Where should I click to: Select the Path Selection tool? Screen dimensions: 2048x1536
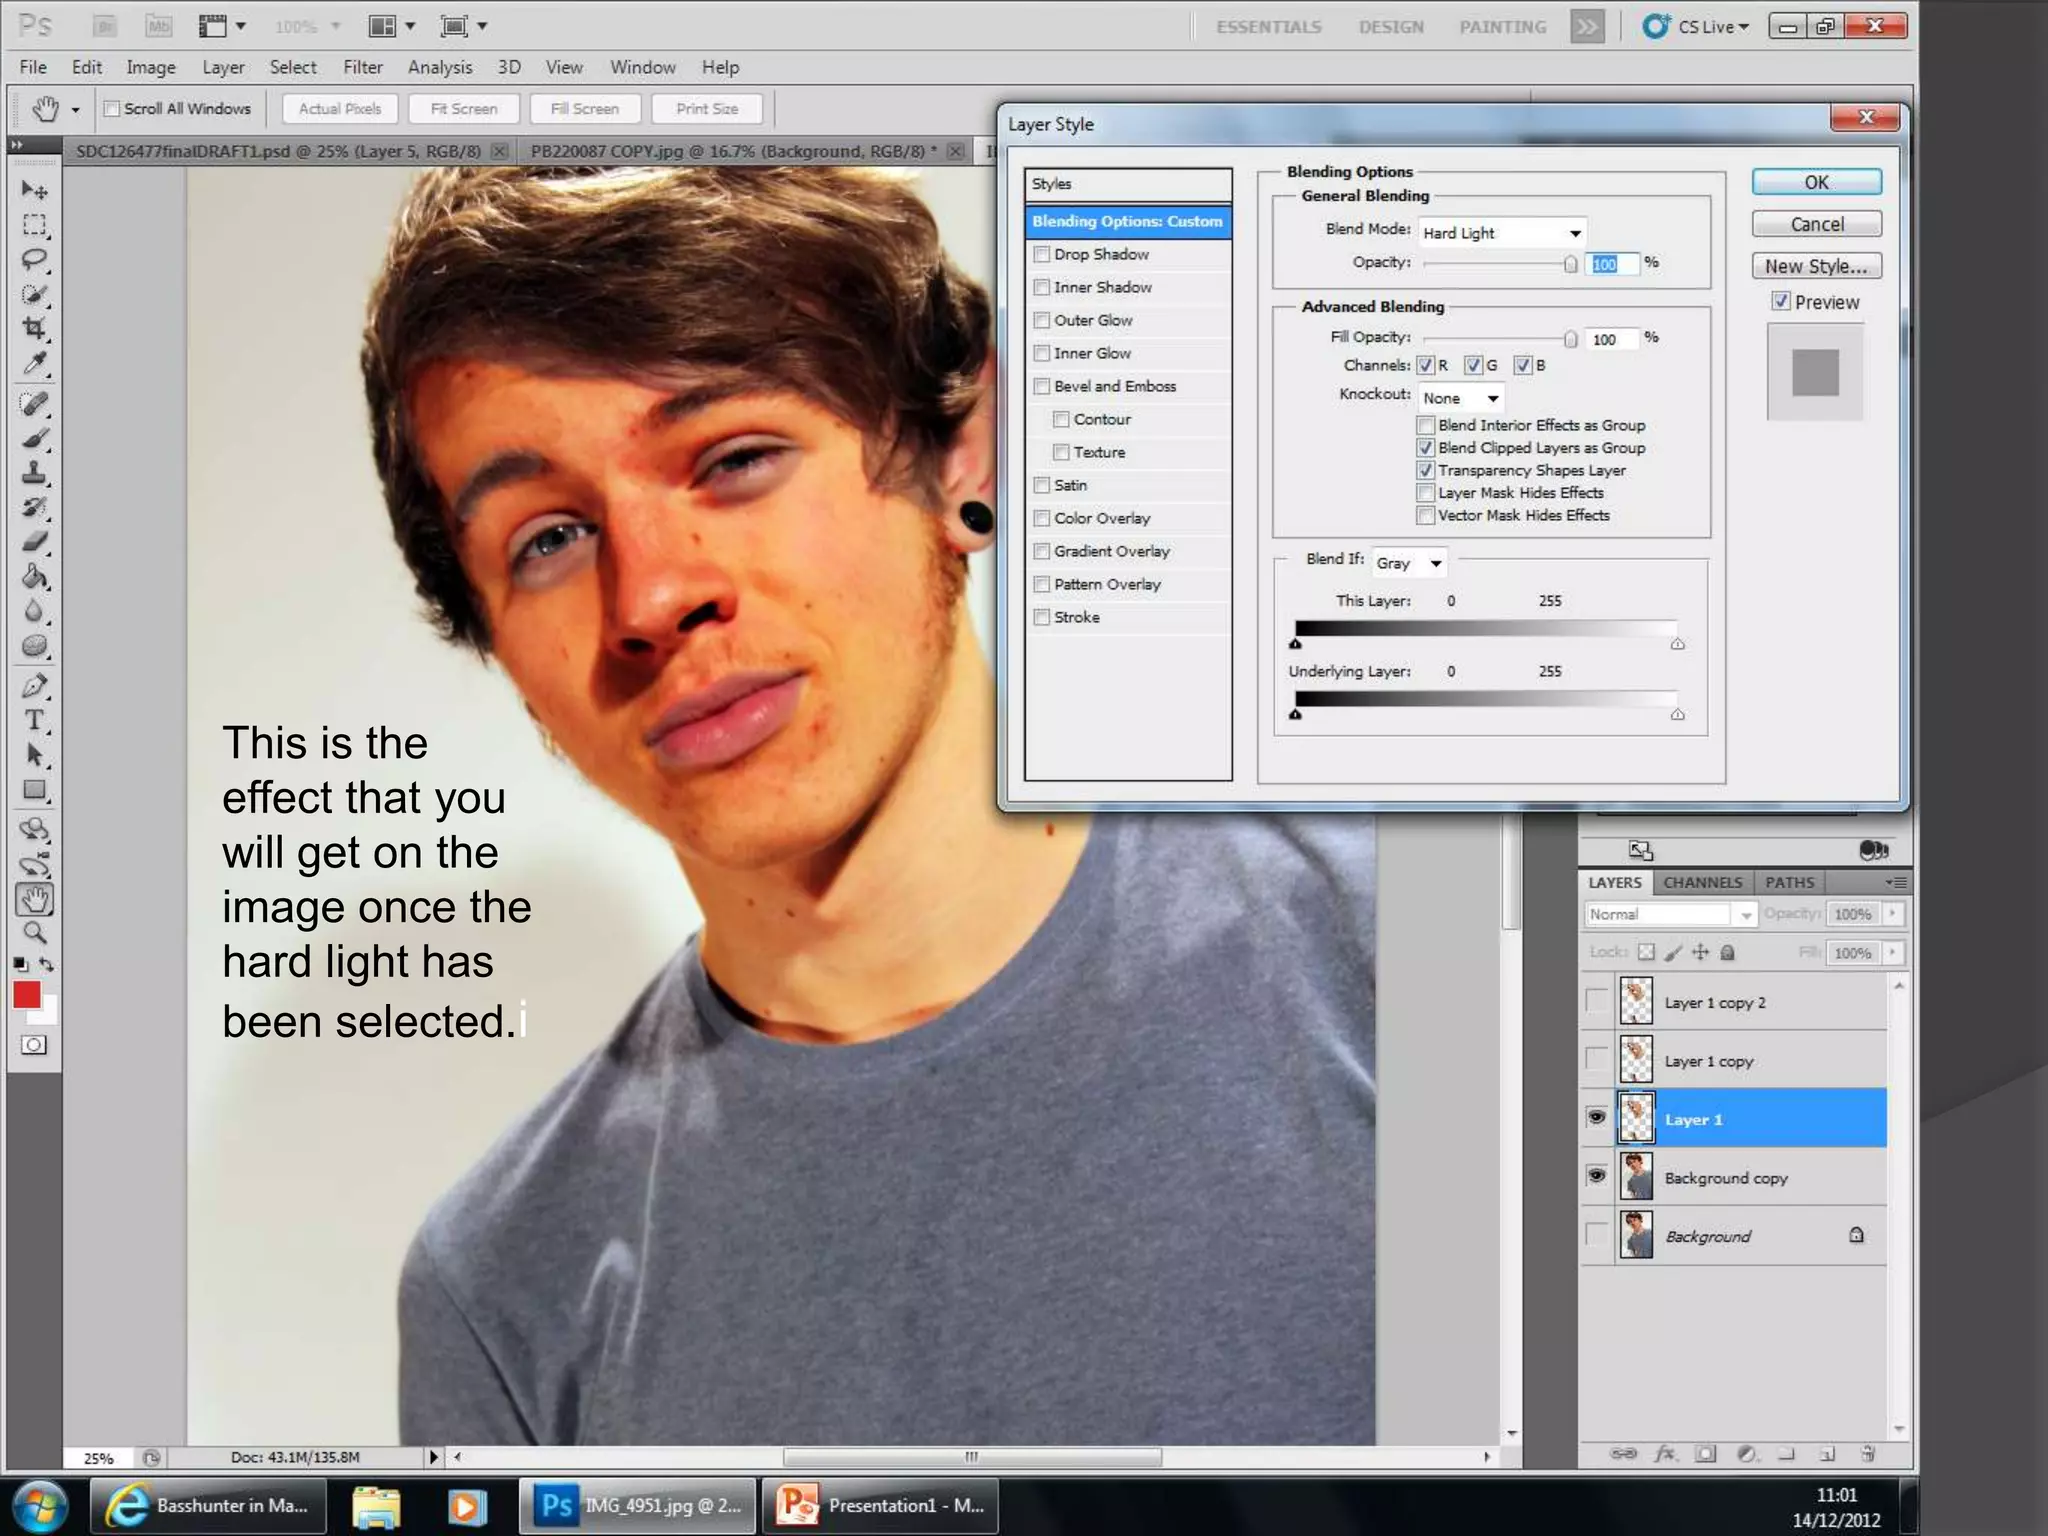coord(35,755)
